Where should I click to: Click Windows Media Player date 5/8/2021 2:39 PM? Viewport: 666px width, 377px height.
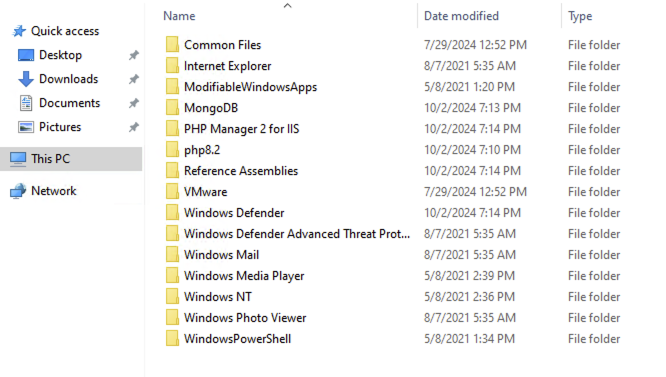coord(469,276)
